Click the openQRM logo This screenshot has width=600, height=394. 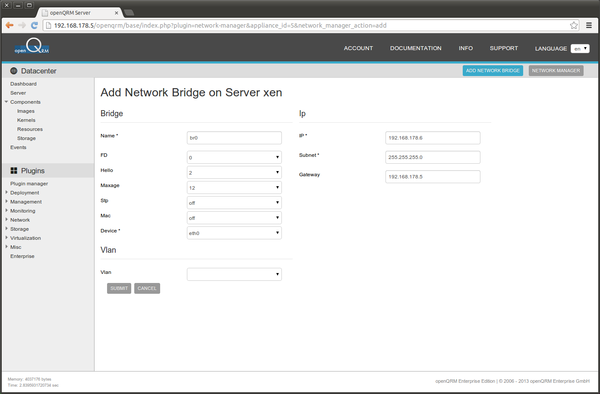32,46
